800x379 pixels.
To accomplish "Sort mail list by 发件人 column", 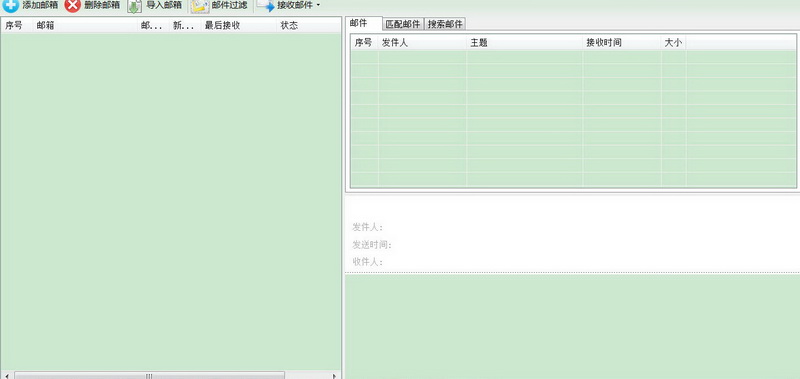I will pyautogui.click(x=422, y=43).
